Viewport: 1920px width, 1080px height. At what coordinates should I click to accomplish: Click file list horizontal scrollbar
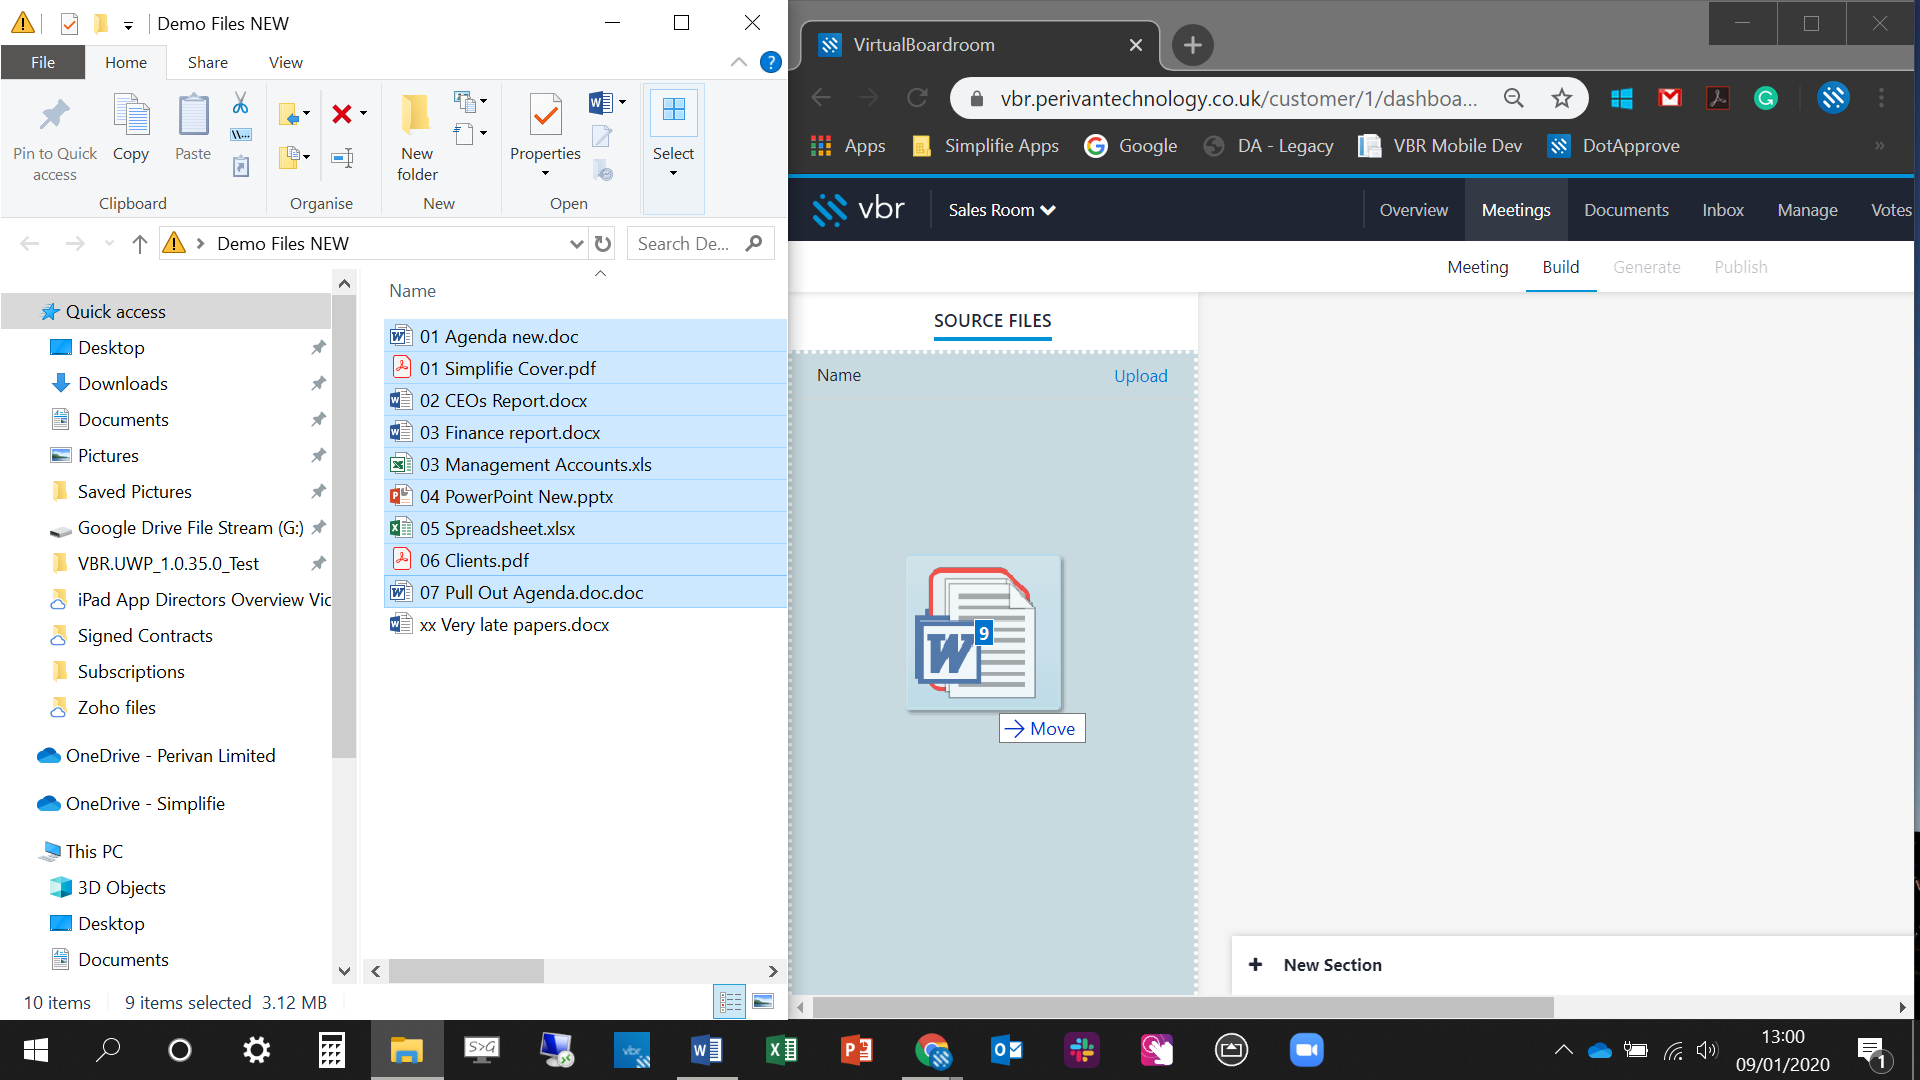click(x=465, y=970)
